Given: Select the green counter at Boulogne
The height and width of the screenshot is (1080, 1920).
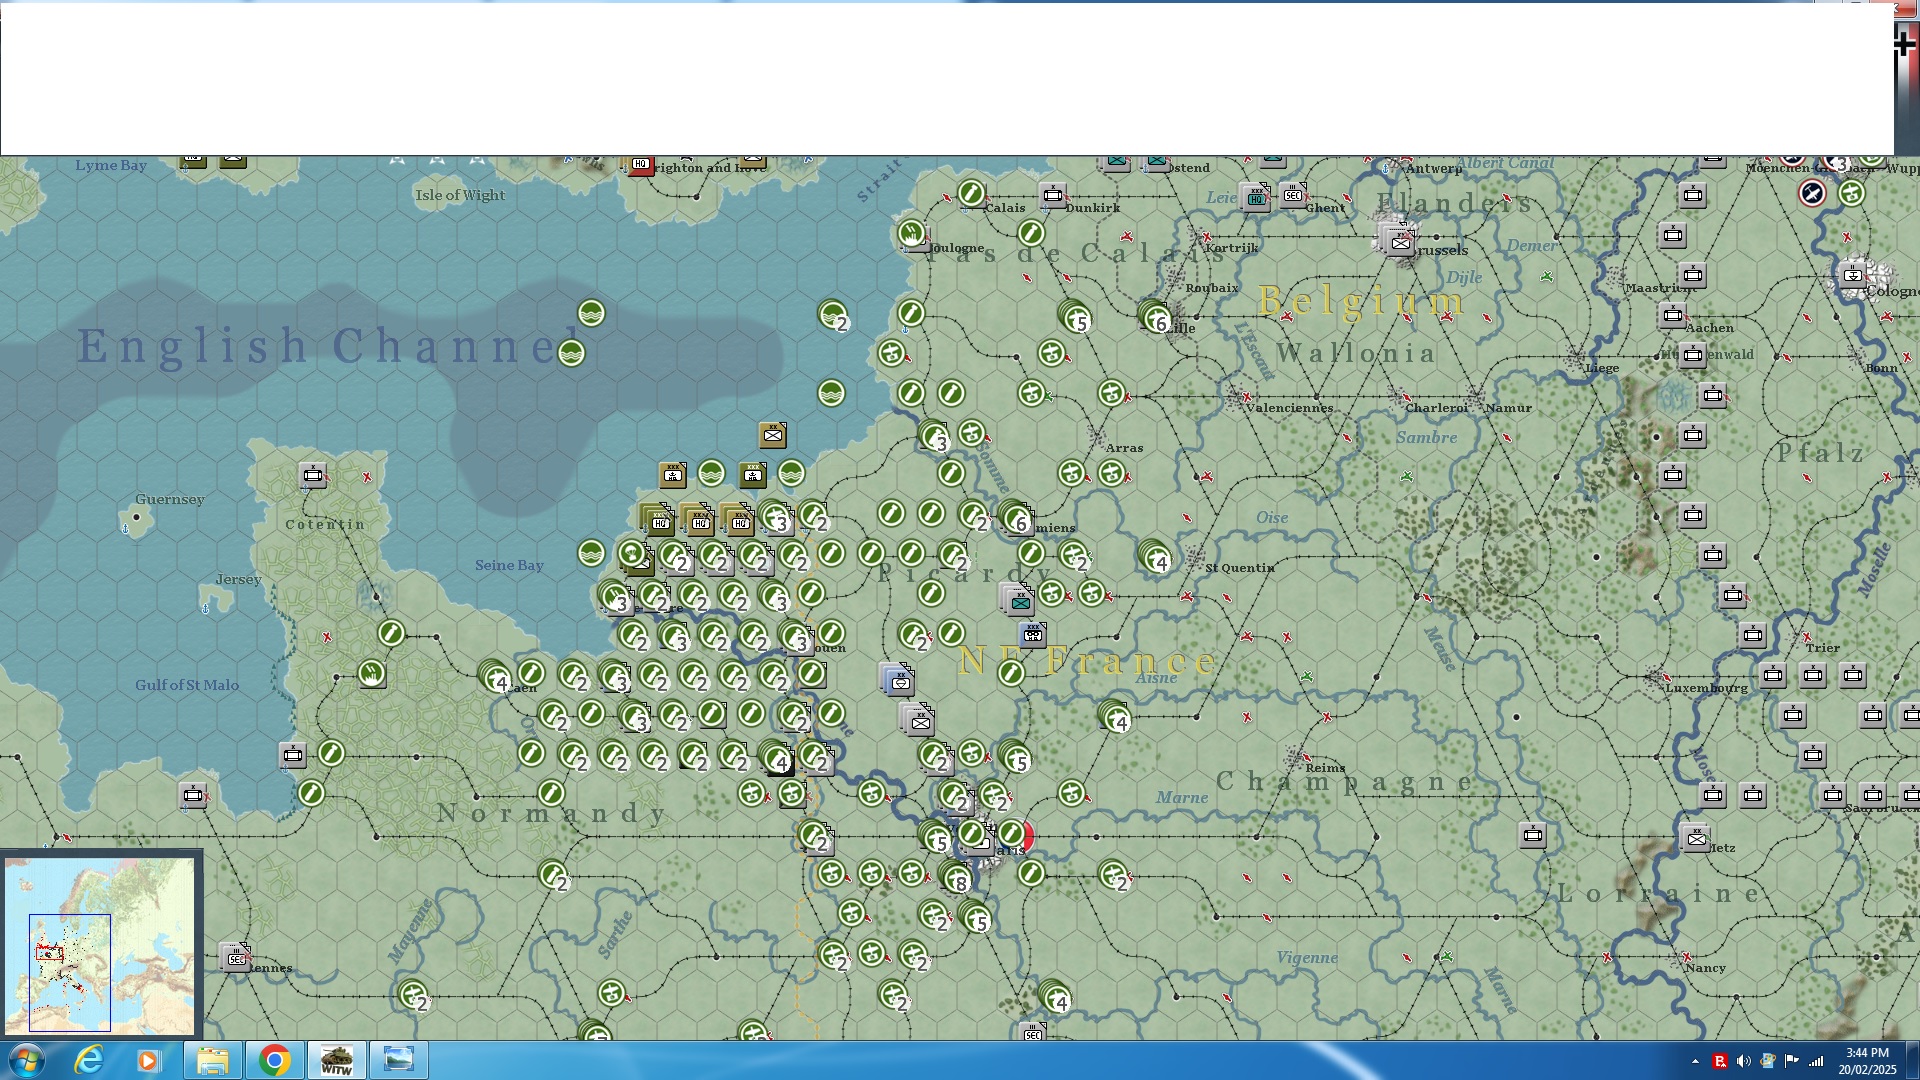Looking at the screenshot, I should tap(911, 235).
